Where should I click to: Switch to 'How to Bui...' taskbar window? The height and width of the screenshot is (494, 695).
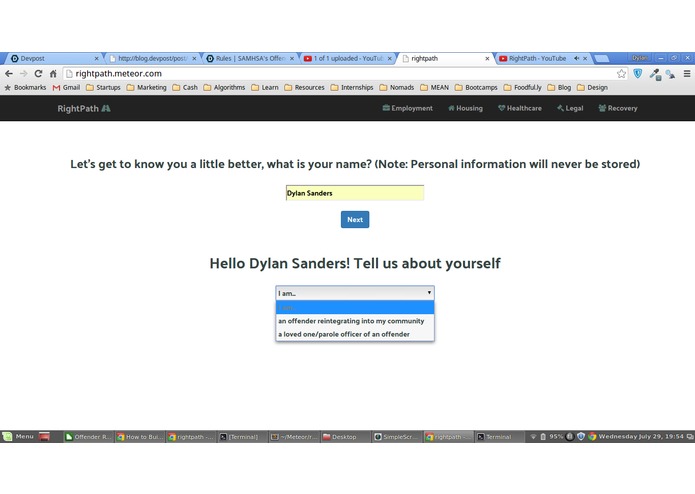click(x=140, y=437)
